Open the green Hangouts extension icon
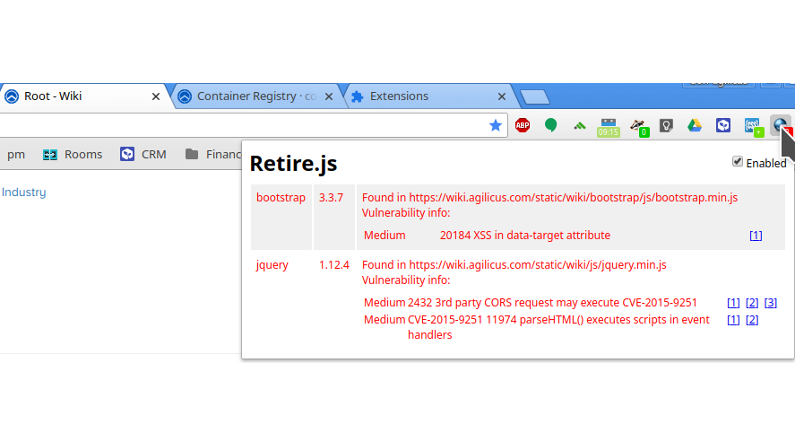Viewport: 795px width, 447px height. tap(550, 125)
